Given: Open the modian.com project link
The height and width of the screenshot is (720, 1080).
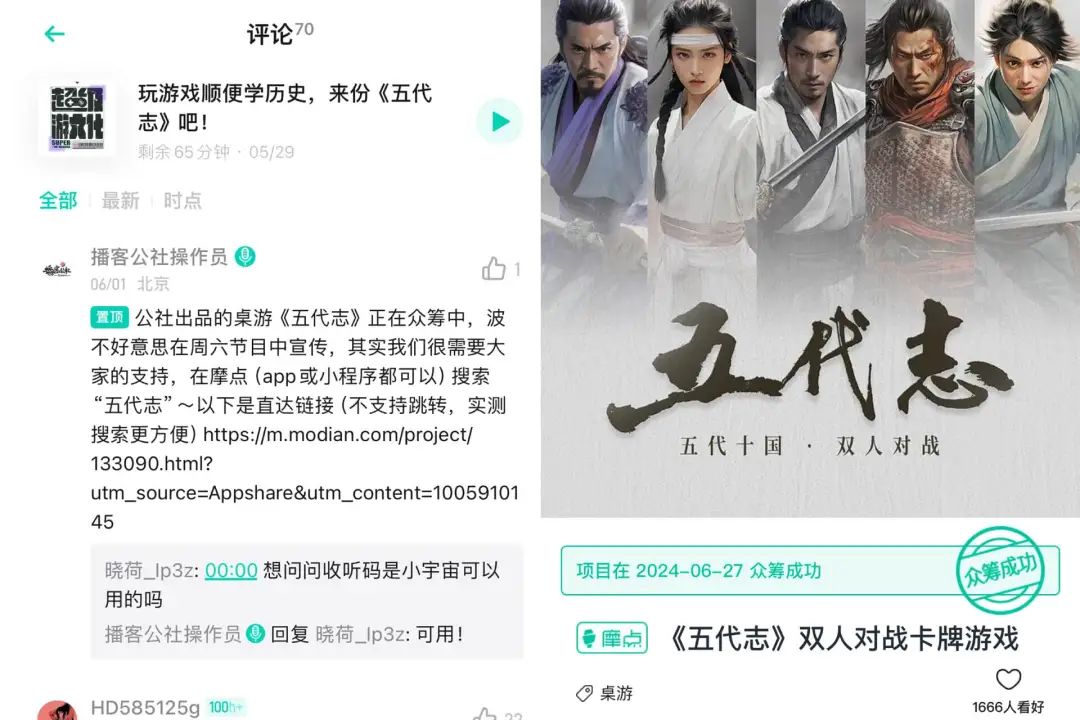Looking at the screenshot, I should pos(304,478).
